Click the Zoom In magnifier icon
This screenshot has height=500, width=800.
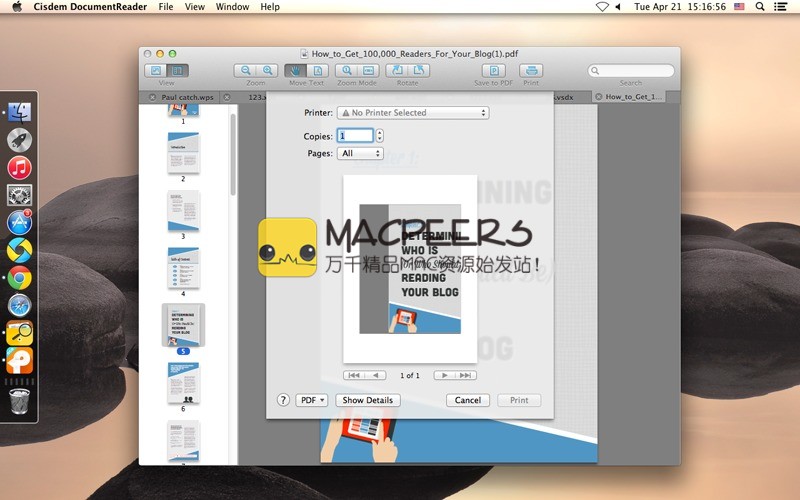268,71
